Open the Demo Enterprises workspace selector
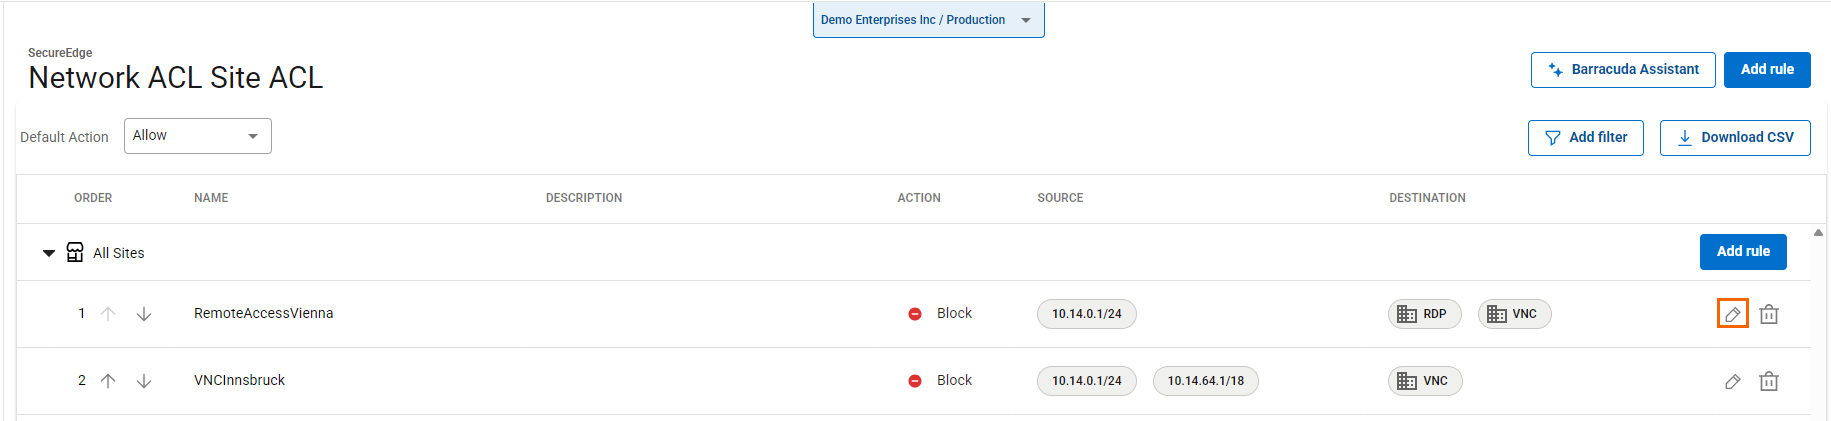 [927, 20]
